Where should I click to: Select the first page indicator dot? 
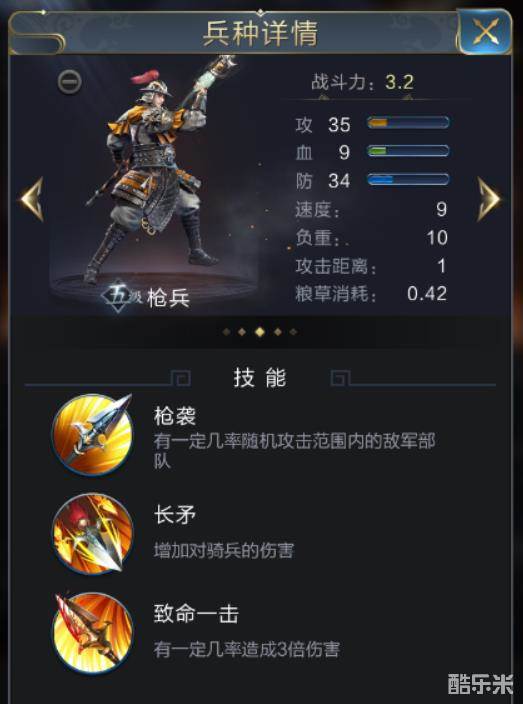(227, 332)
